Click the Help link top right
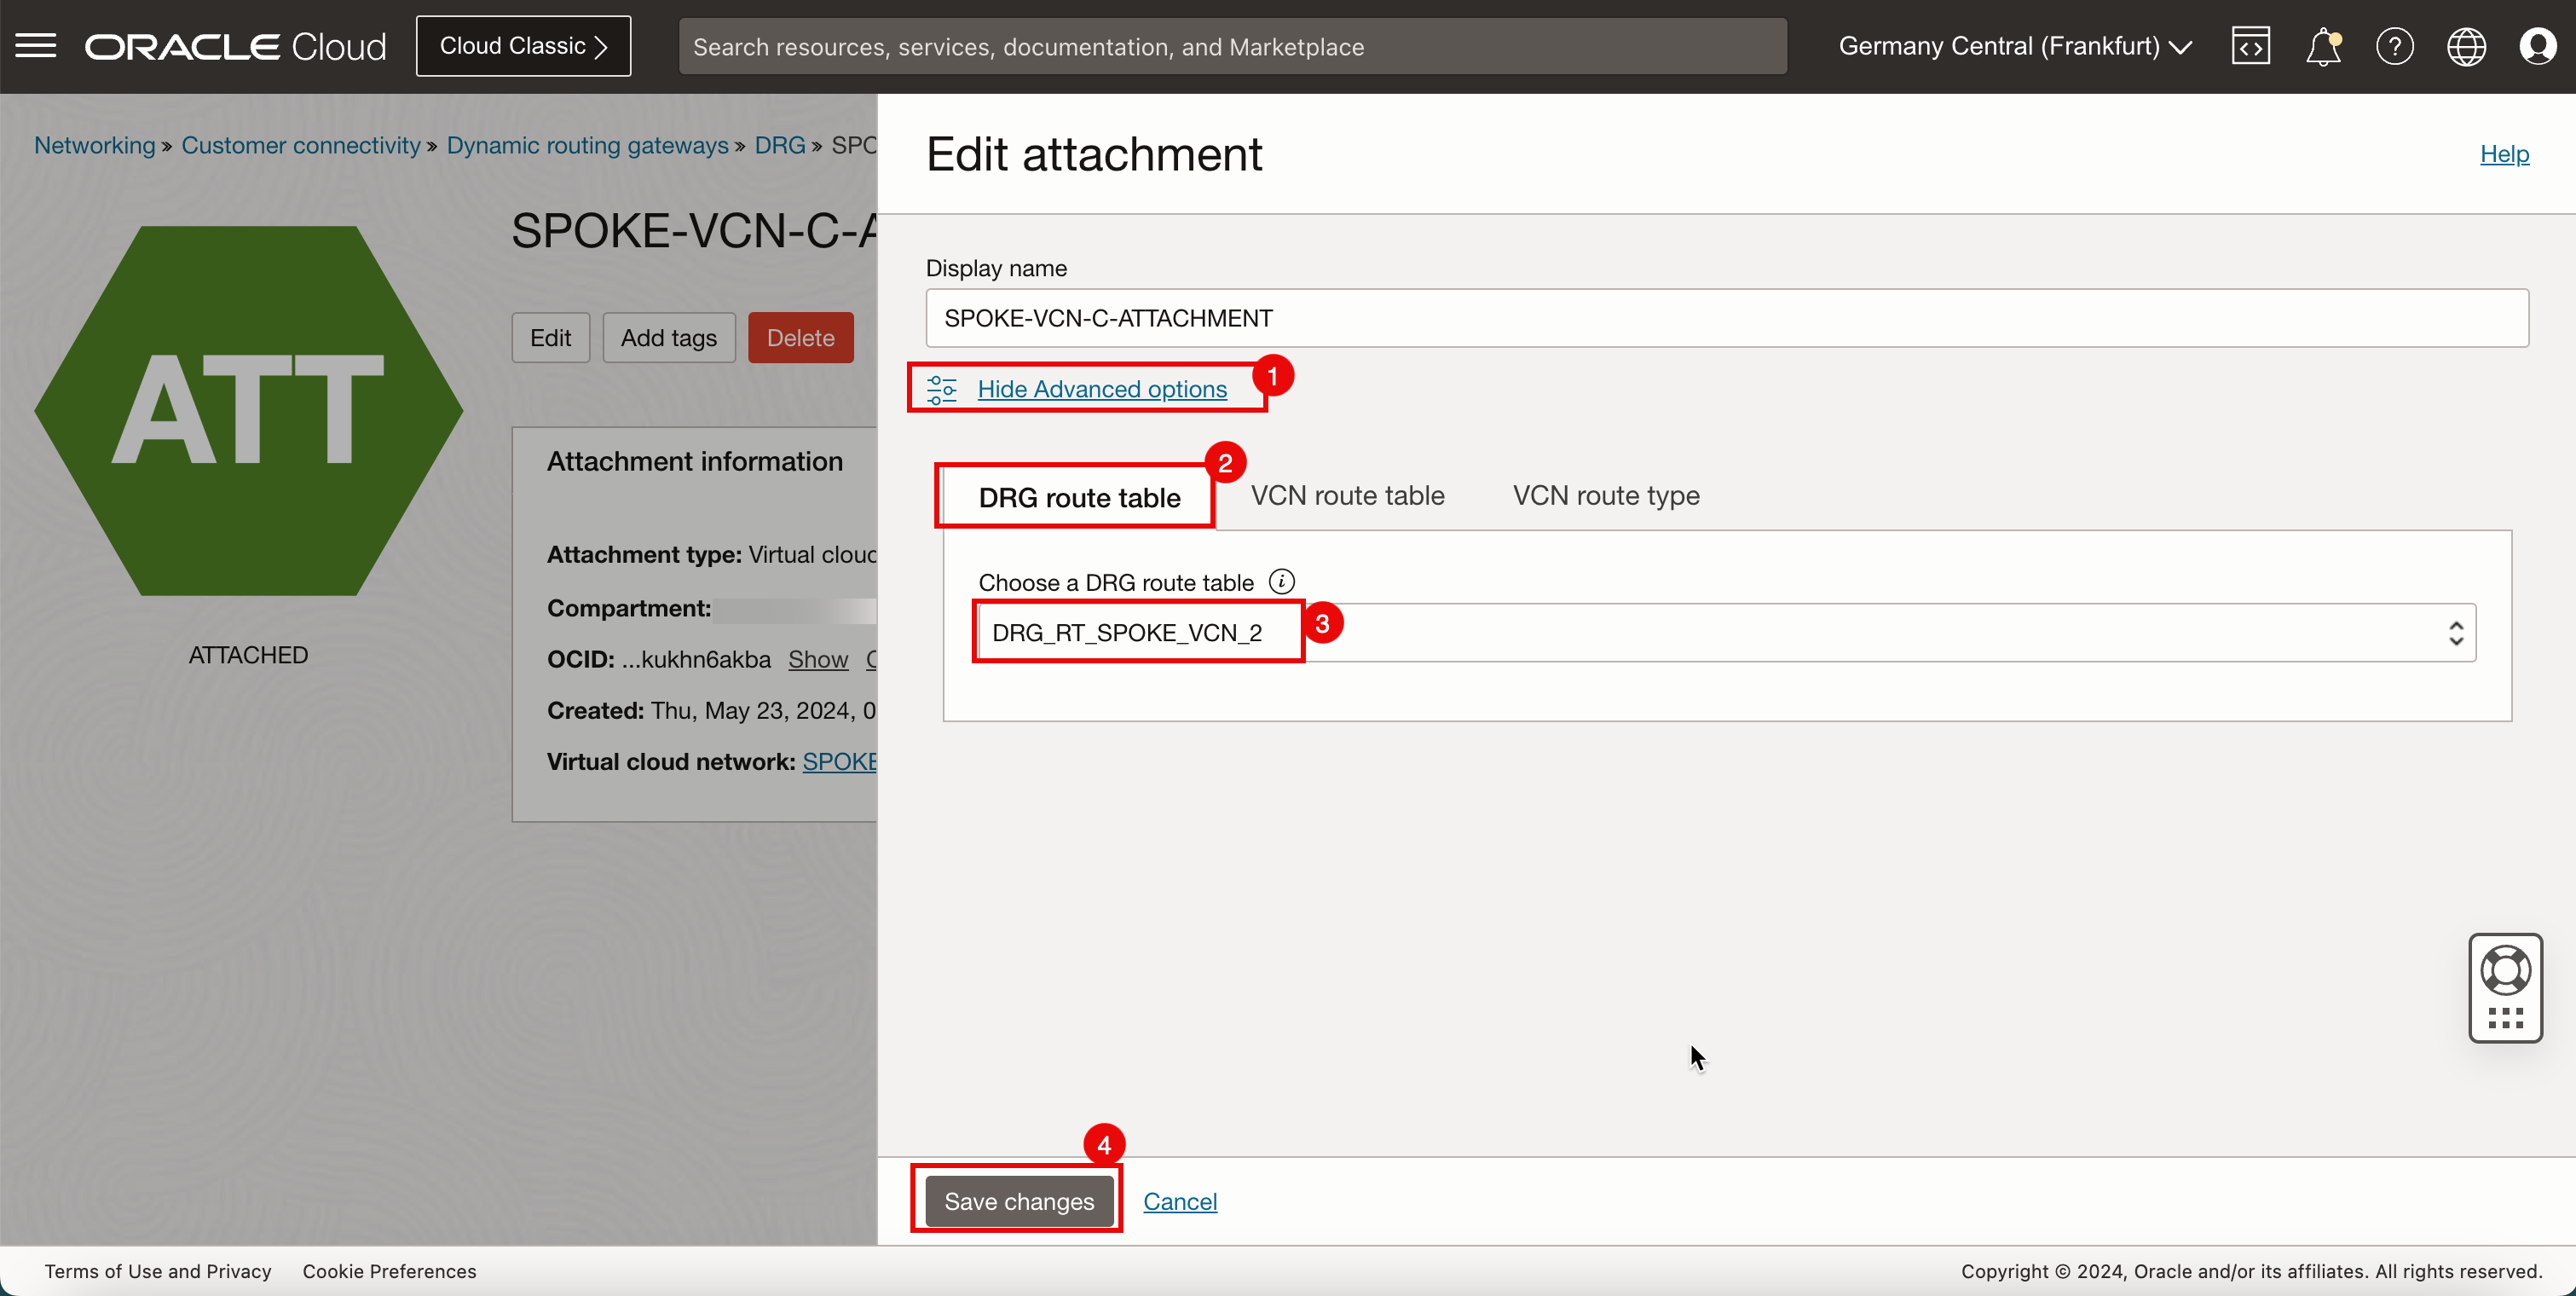 2504,153
